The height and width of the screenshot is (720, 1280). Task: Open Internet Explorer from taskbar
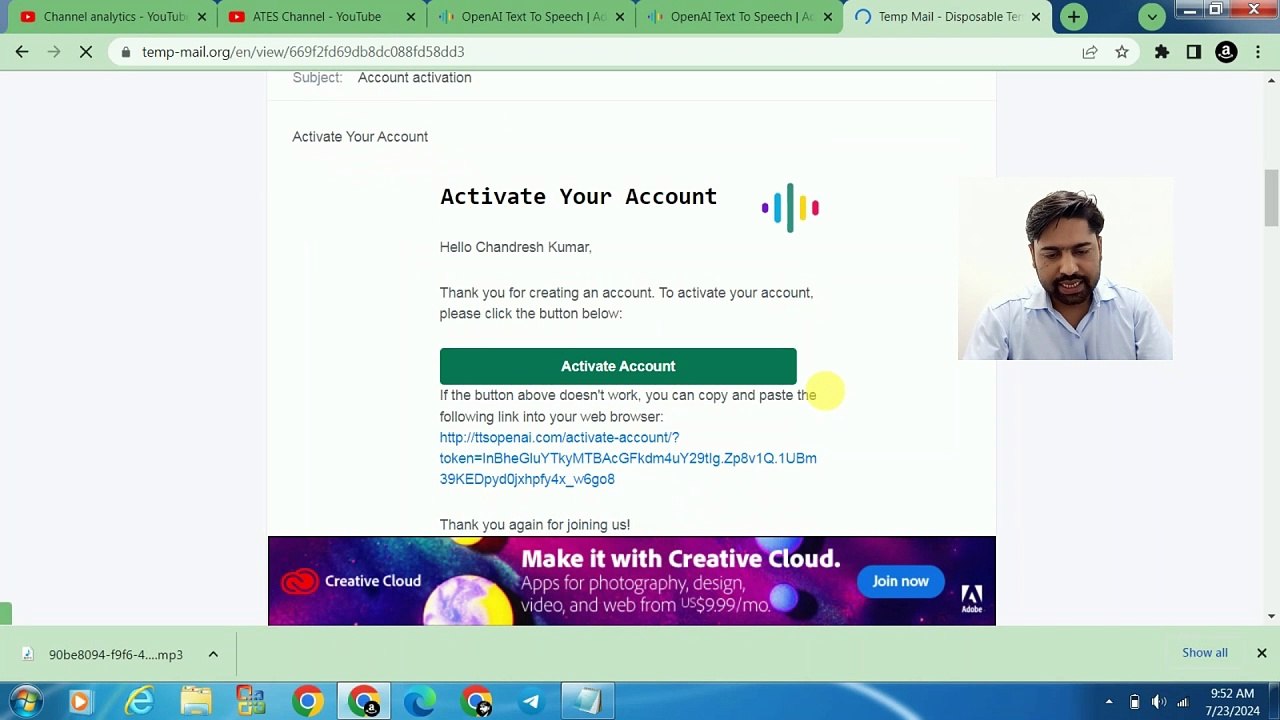click(x=138, y=701)
